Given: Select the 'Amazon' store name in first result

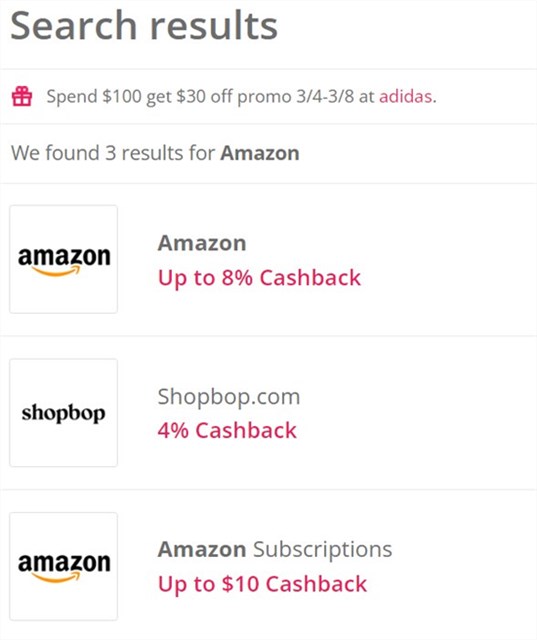Looking at the screenshot, I should pos(202,243).
